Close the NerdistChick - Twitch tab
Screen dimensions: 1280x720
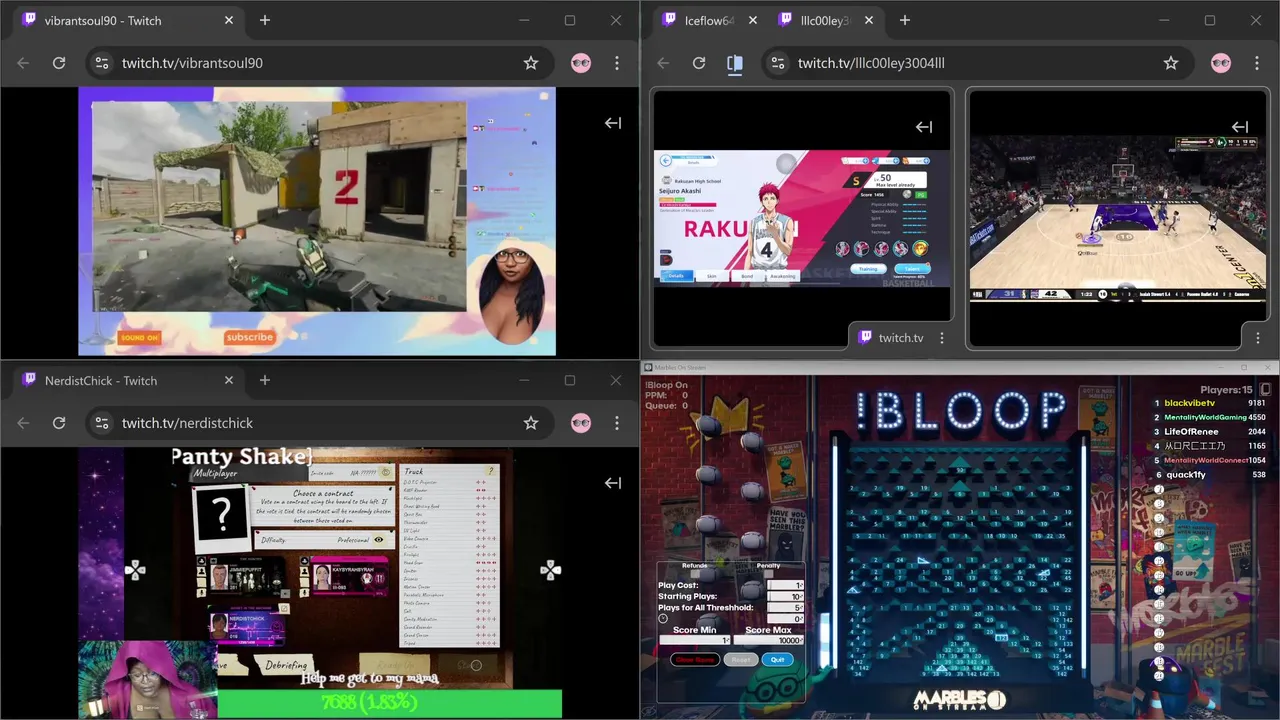(229, 380)
